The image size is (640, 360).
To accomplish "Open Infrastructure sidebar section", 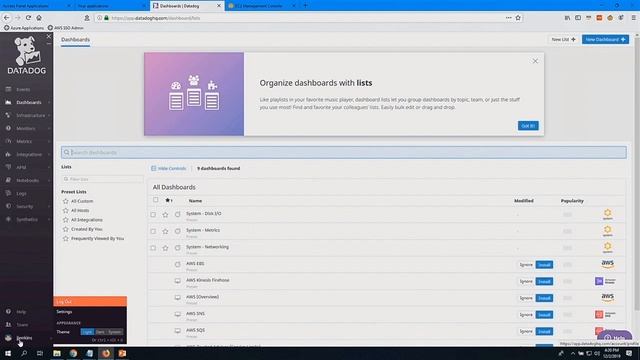I will 30,116.
